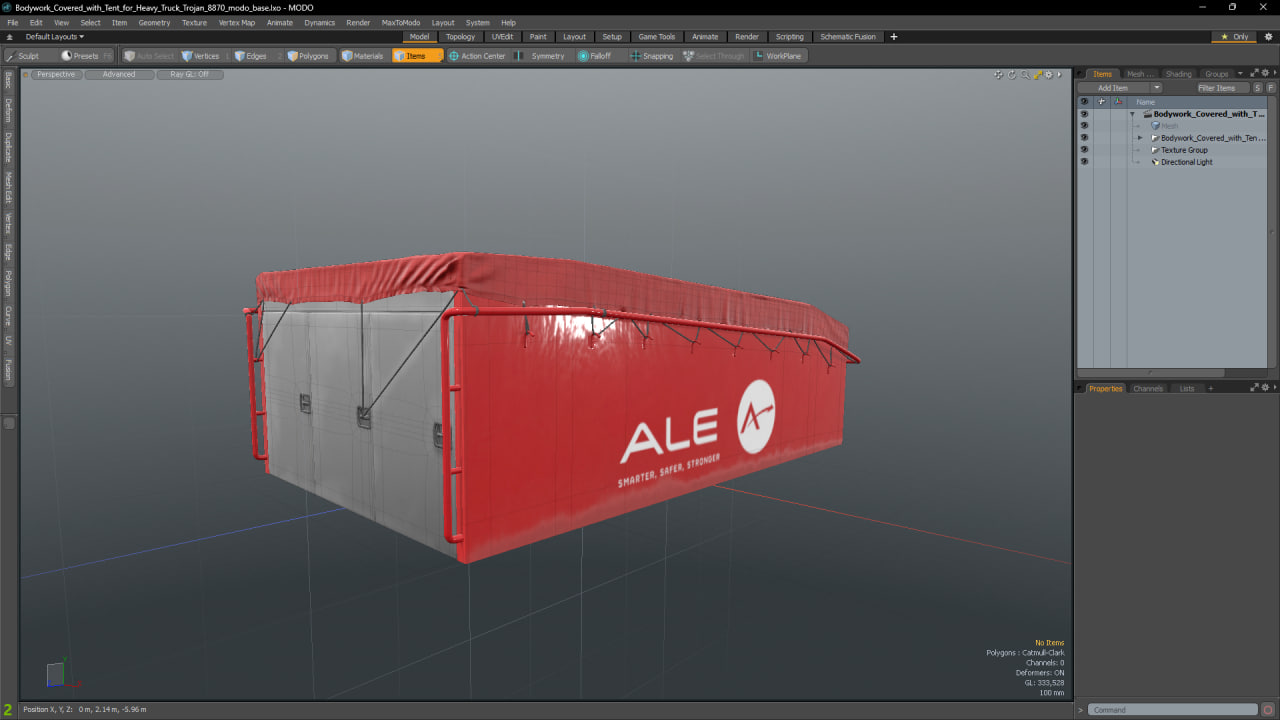Open the Perspective view type dropdown
Screen dimensions: 1280x720
click(x=56, y=74)
